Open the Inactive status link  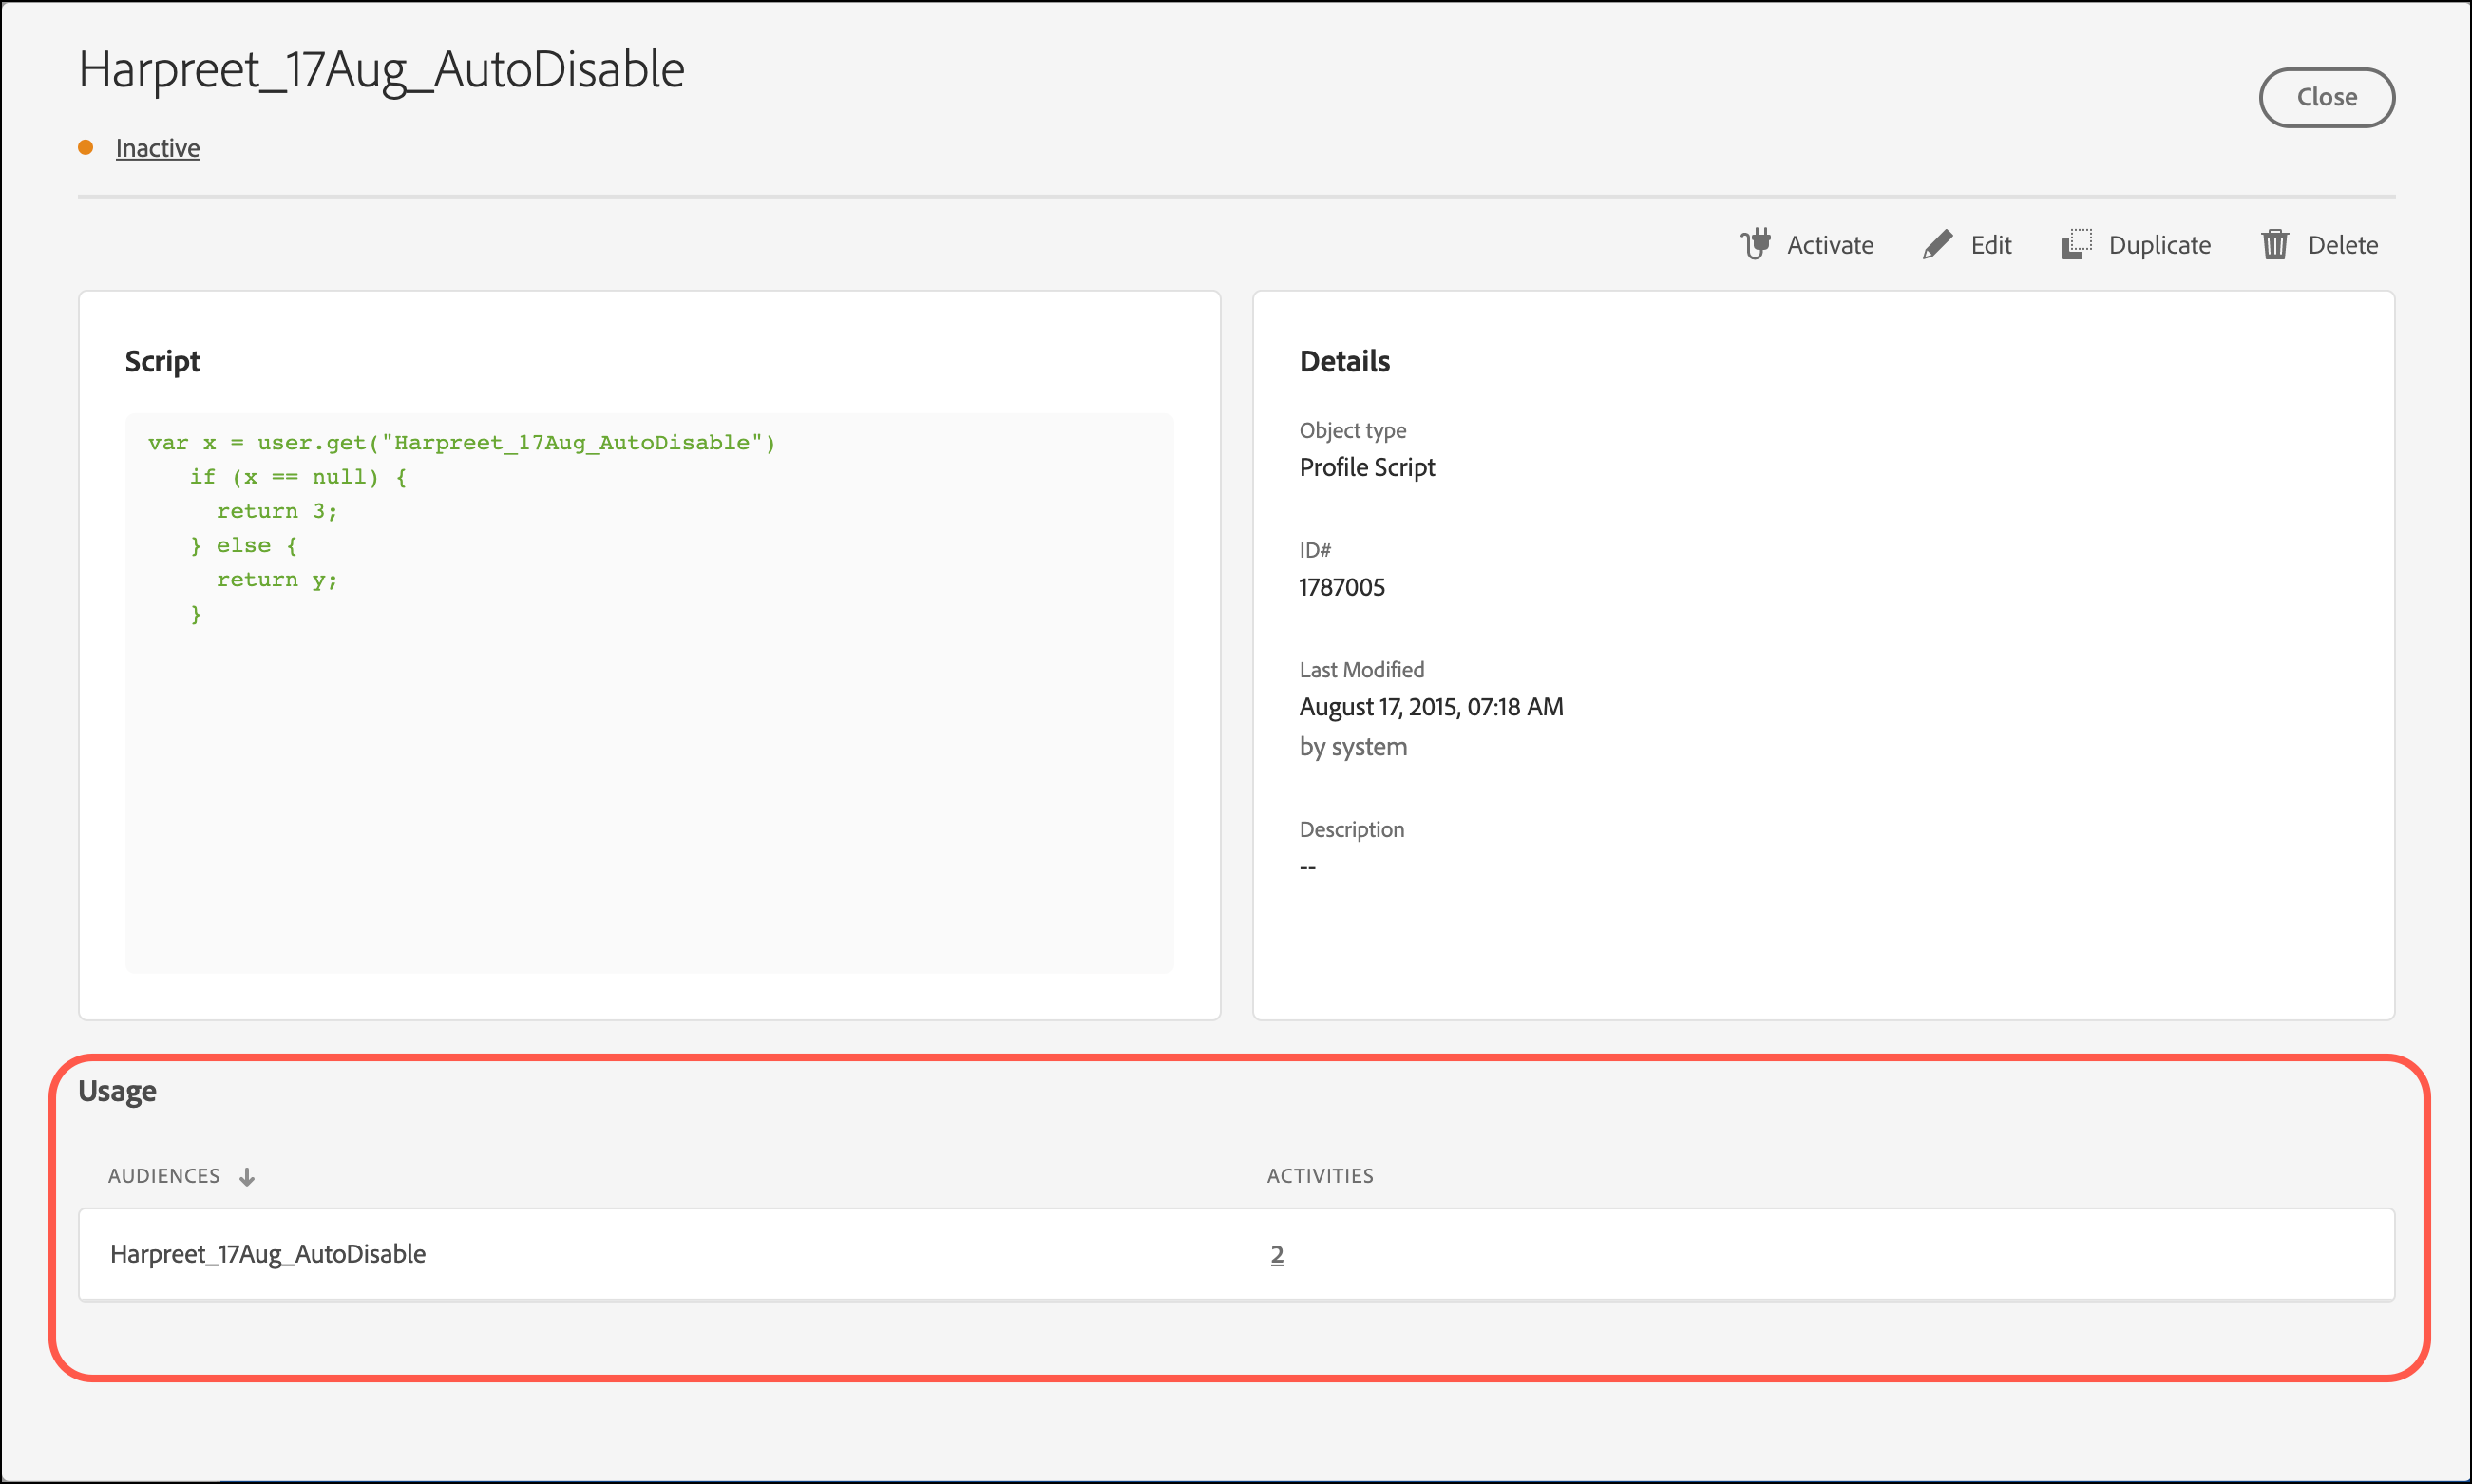coord(158,148)
